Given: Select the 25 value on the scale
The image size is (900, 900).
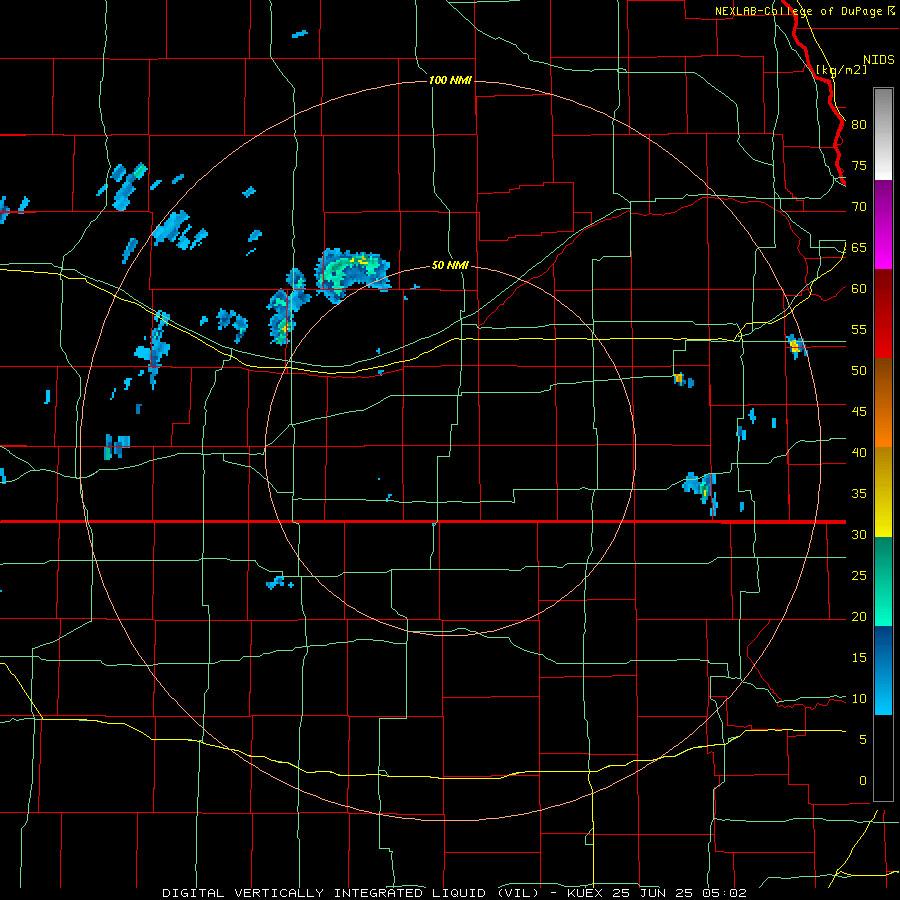Looking at the screenshot, I should tap(859, 575).
